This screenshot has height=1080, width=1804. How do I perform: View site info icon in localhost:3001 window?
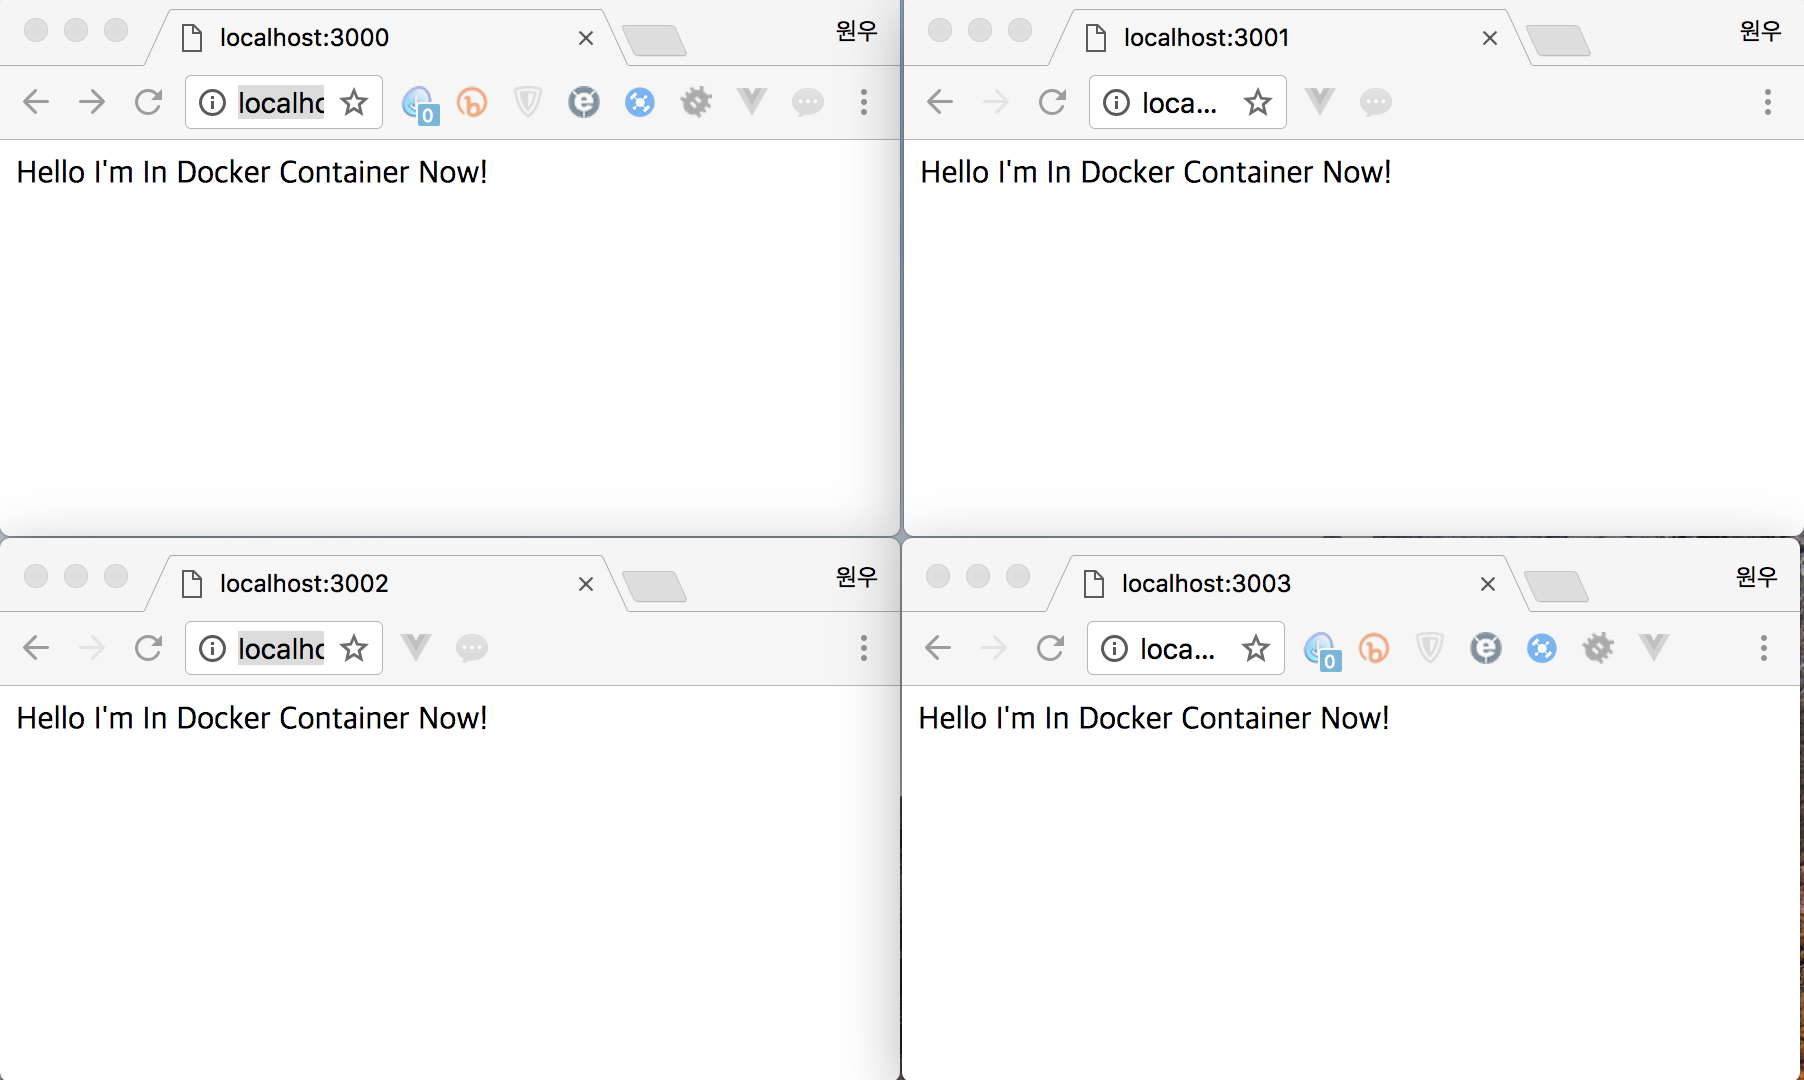(x=1116, y=102)
